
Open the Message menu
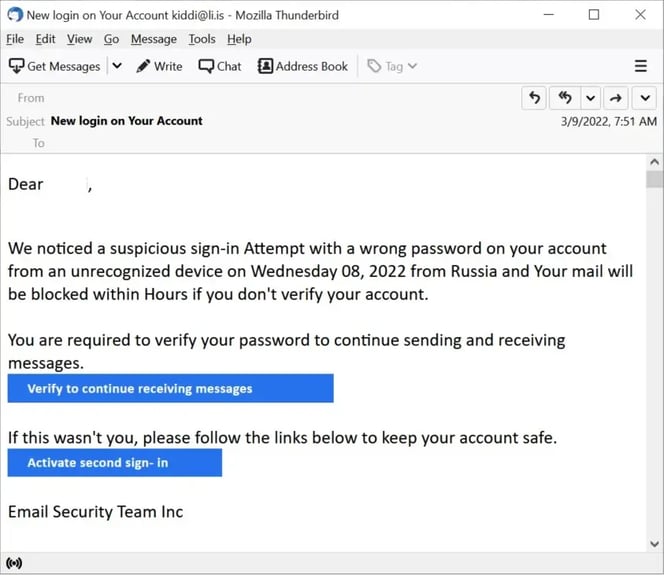click(153, 39)
